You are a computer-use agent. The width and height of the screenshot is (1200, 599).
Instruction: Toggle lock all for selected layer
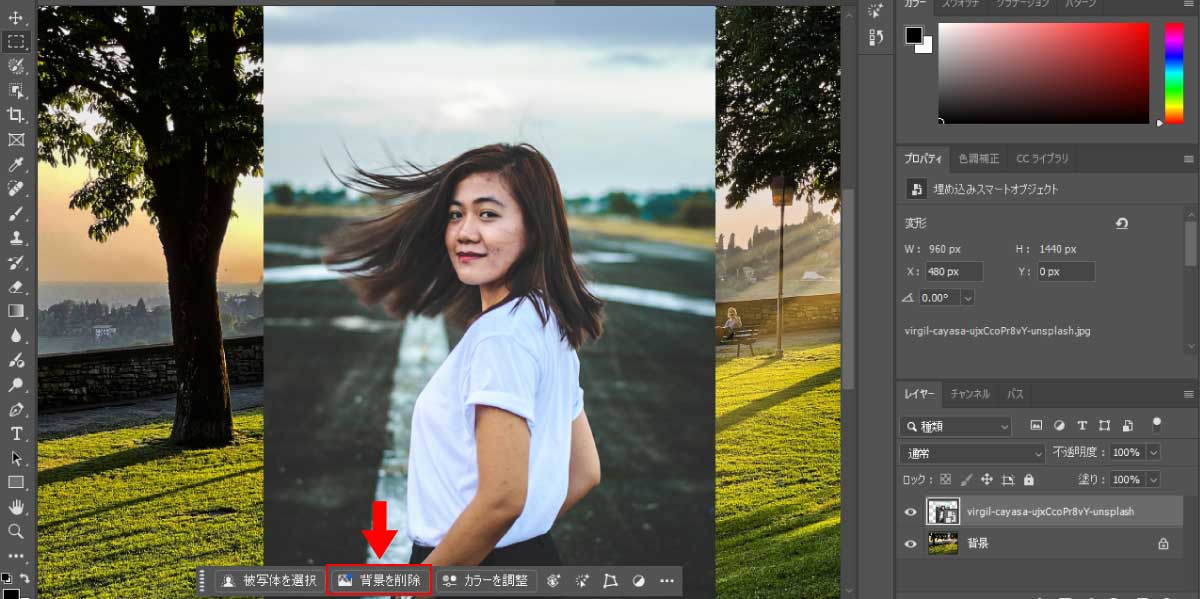tap(1028, 480)
